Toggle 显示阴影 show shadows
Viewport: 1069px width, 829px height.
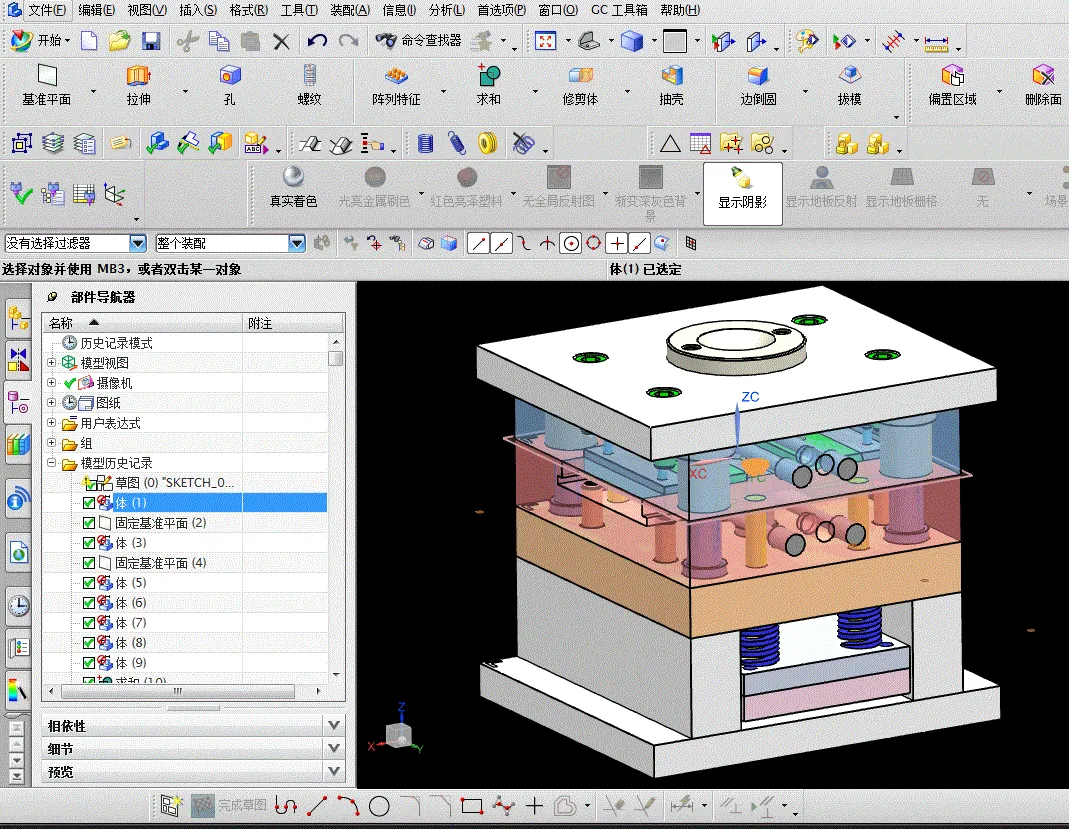pos(742,194)
